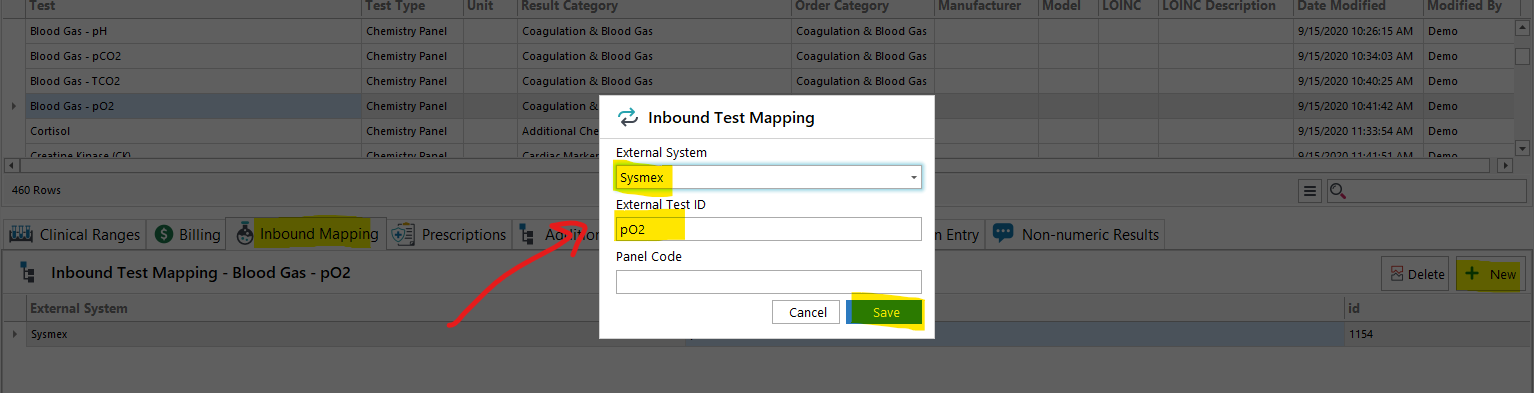Open the Non-numeric Results tab

1075,234
